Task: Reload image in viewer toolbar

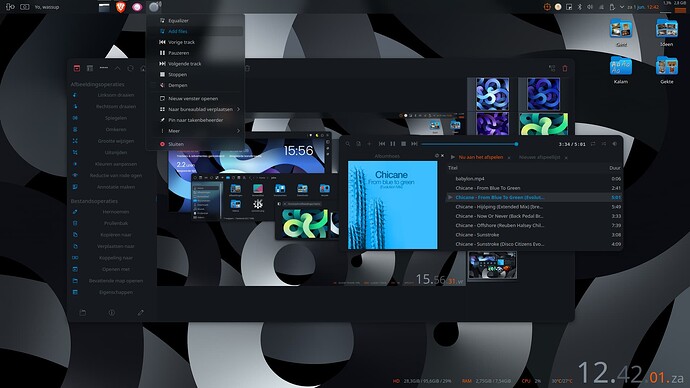Action: (130, 68)
